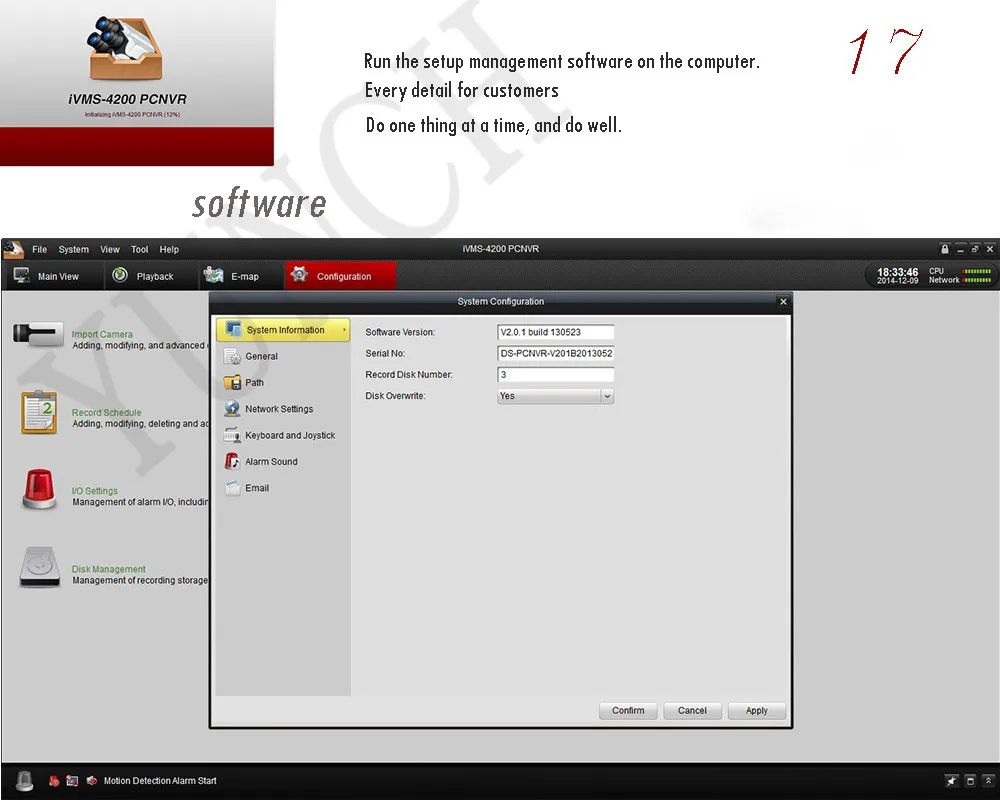1000x800 pixels.
Task: Click the Record Schedule clipboard icon
Action: [x=39, y=413]
